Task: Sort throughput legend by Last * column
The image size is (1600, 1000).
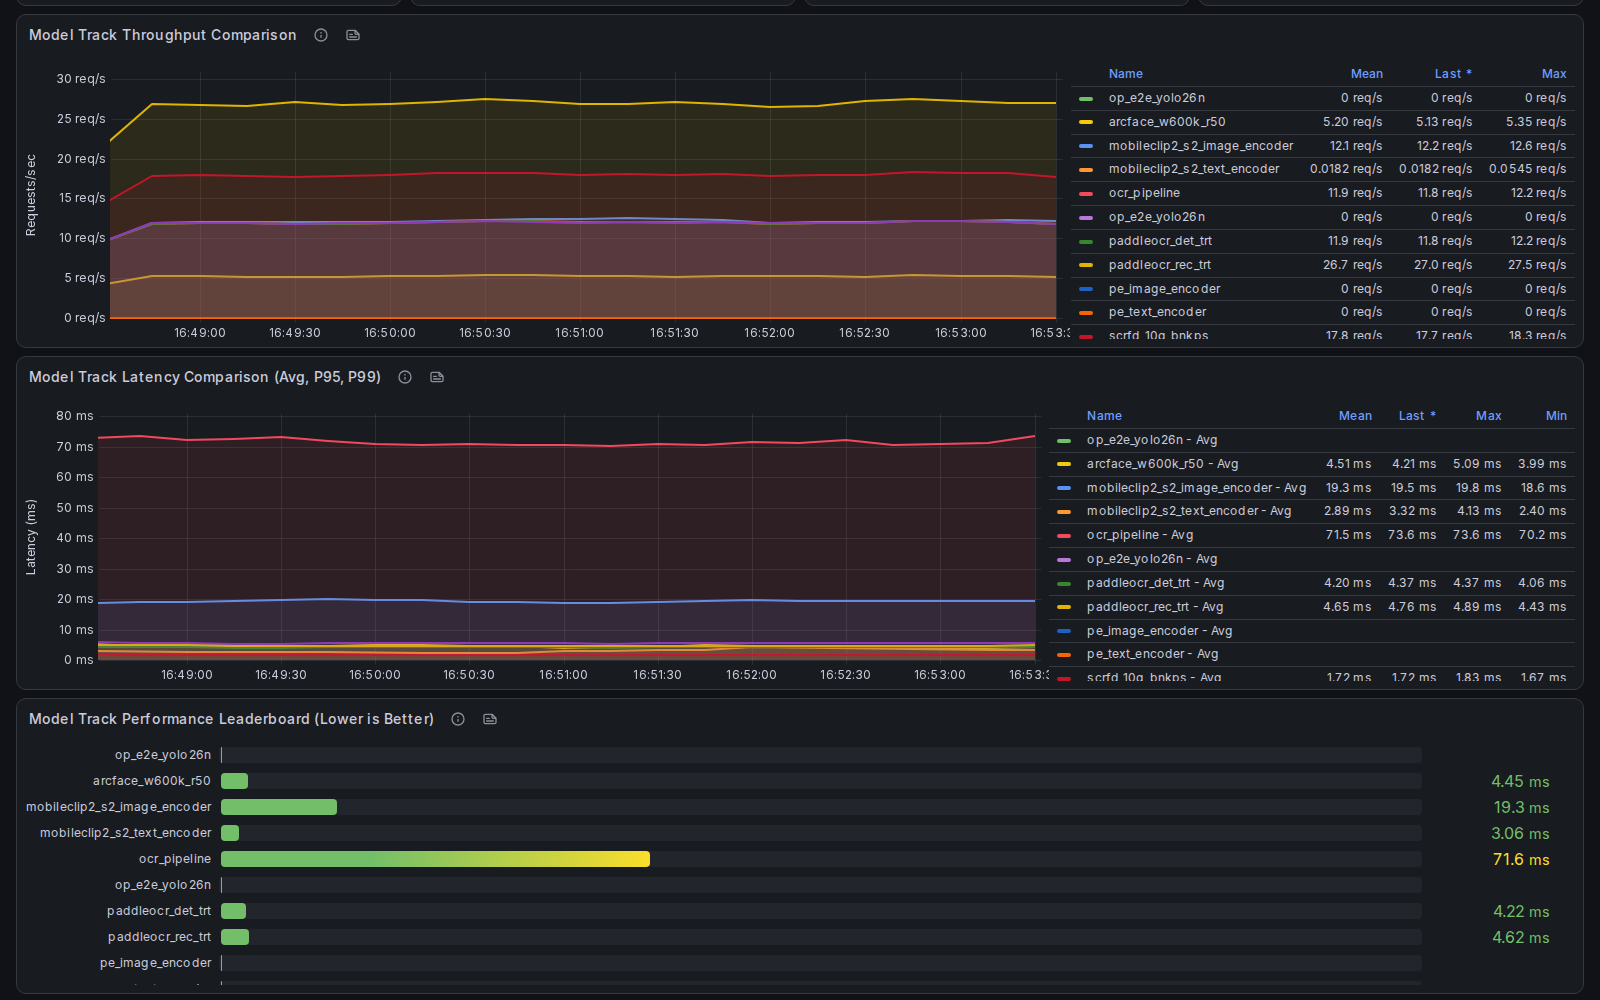Action: (1453, 74)
